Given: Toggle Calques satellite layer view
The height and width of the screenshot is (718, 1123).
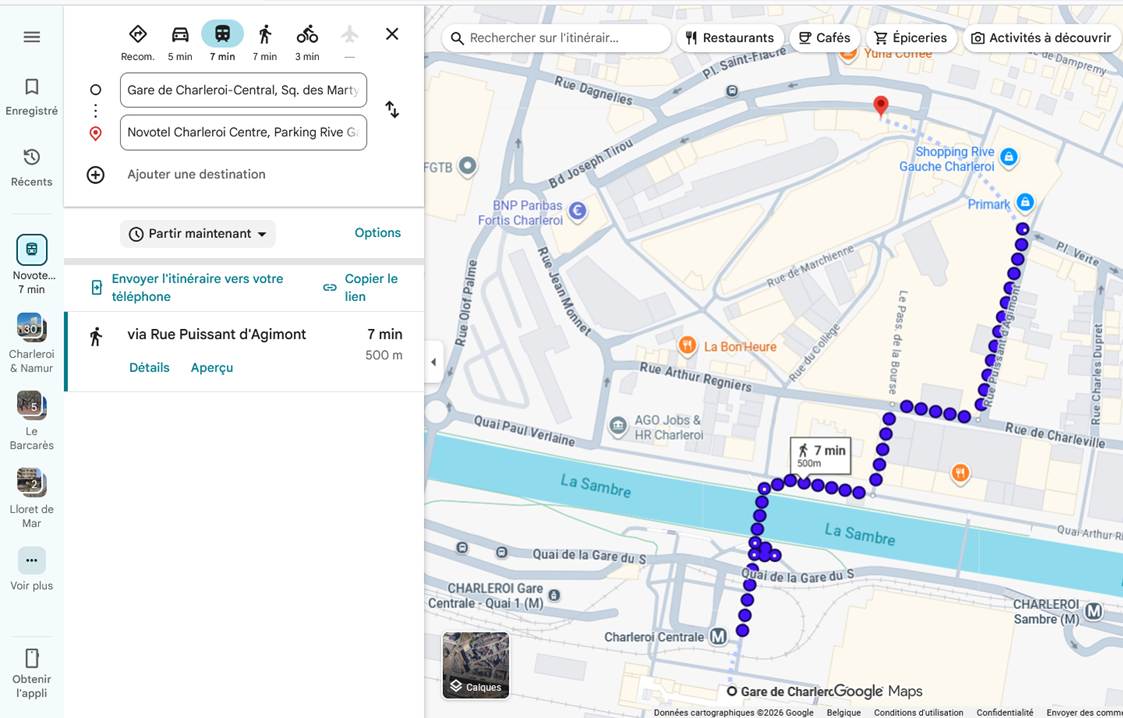Looking at the screenshot, I should point(476,665).
